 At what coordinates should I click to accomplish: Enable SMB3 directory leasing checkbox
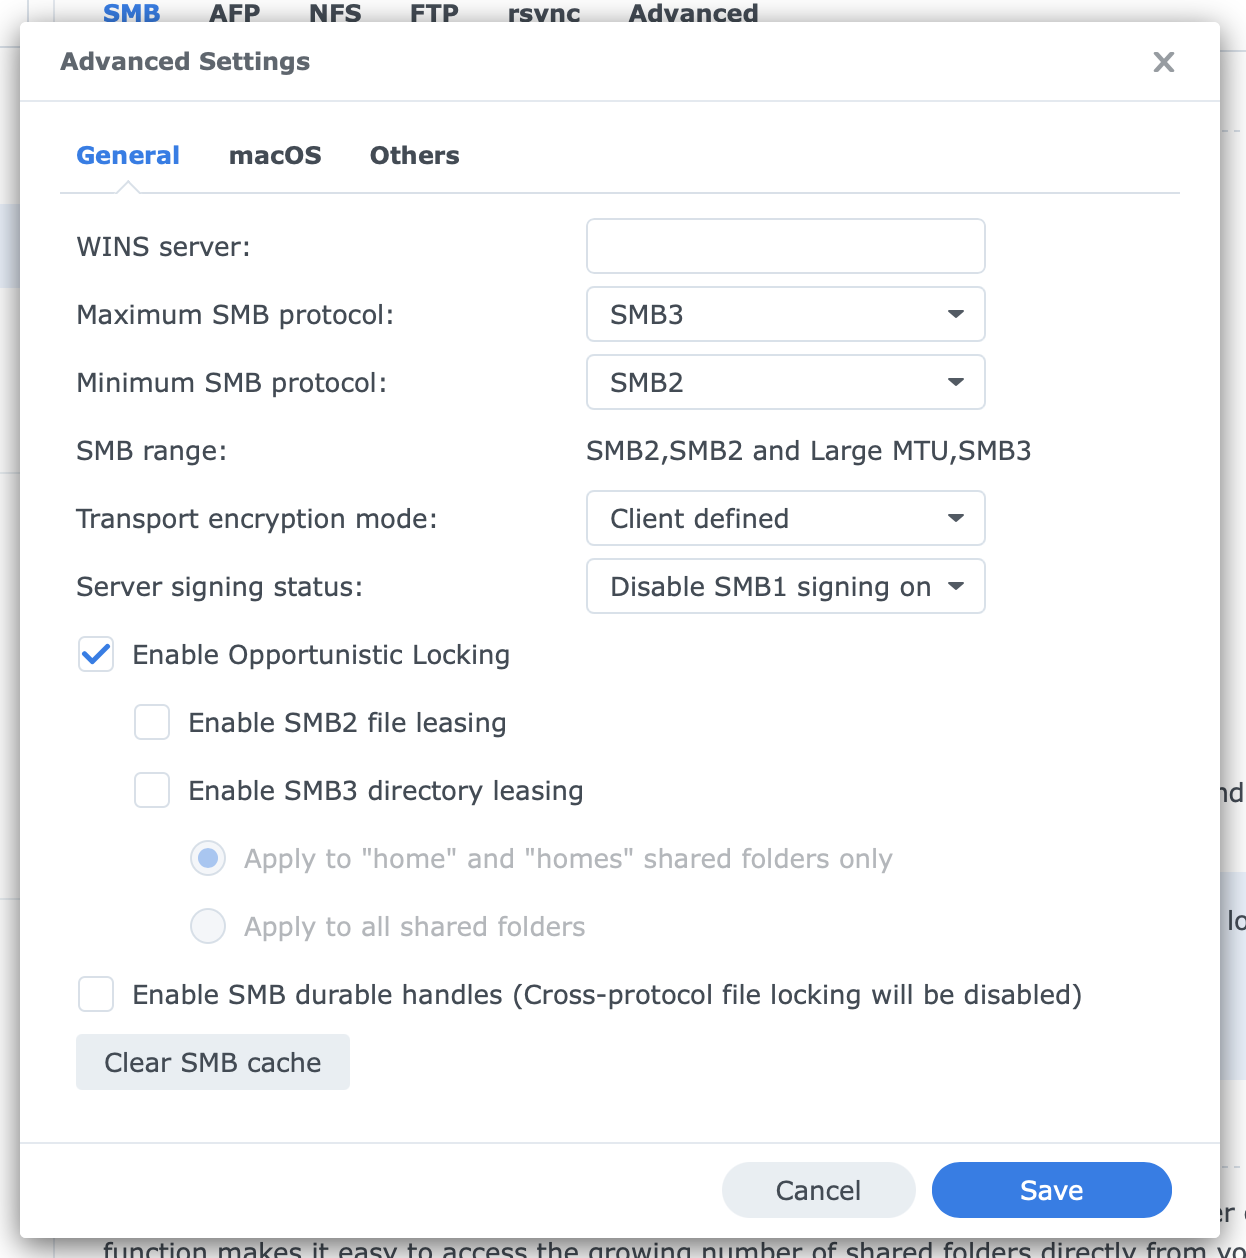pyautogui.click(x=152, y=791)
